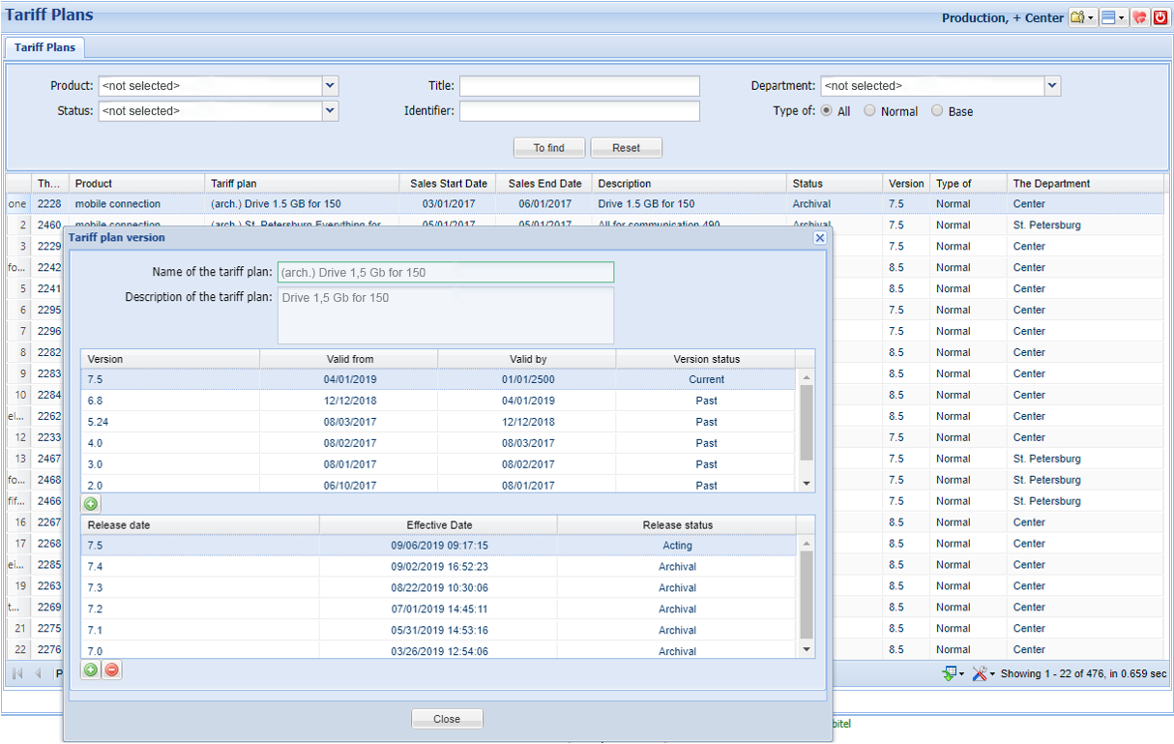
Task: Click Close in the Tariff plan version dialog
Action: tap(446, 718)
